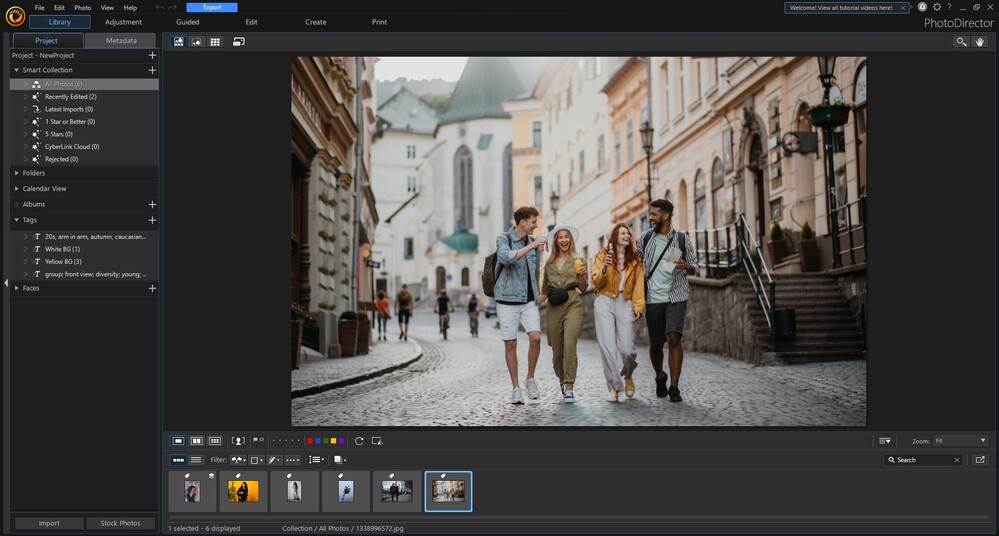
Task: Apply the red color label swatch
Action: [x=310, y=441]
